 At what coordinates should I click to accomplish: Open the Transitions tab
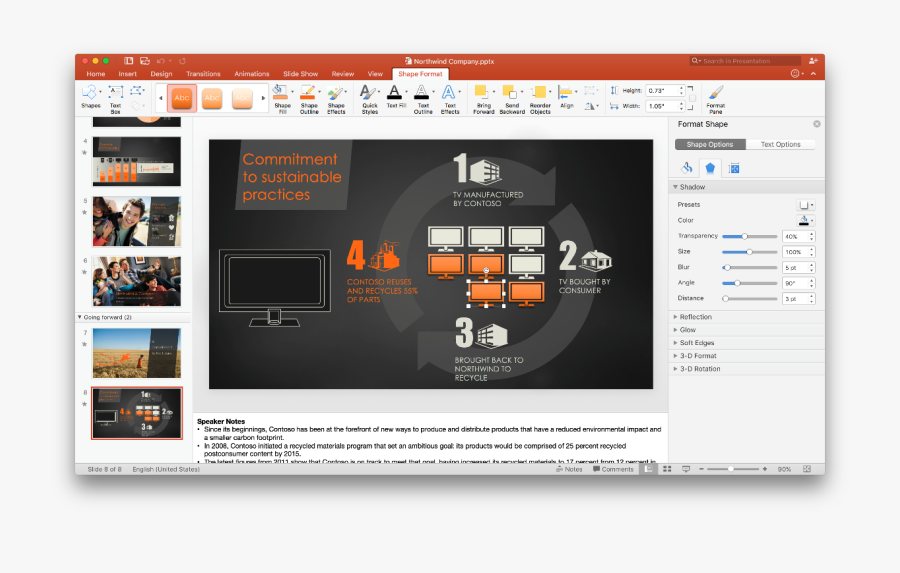point(203,74)
